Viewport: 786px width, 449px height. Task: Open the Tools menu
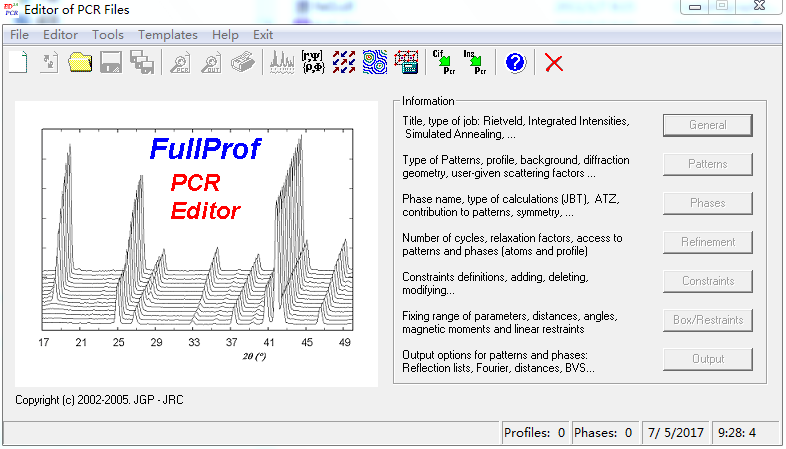(x=108, y=35)
